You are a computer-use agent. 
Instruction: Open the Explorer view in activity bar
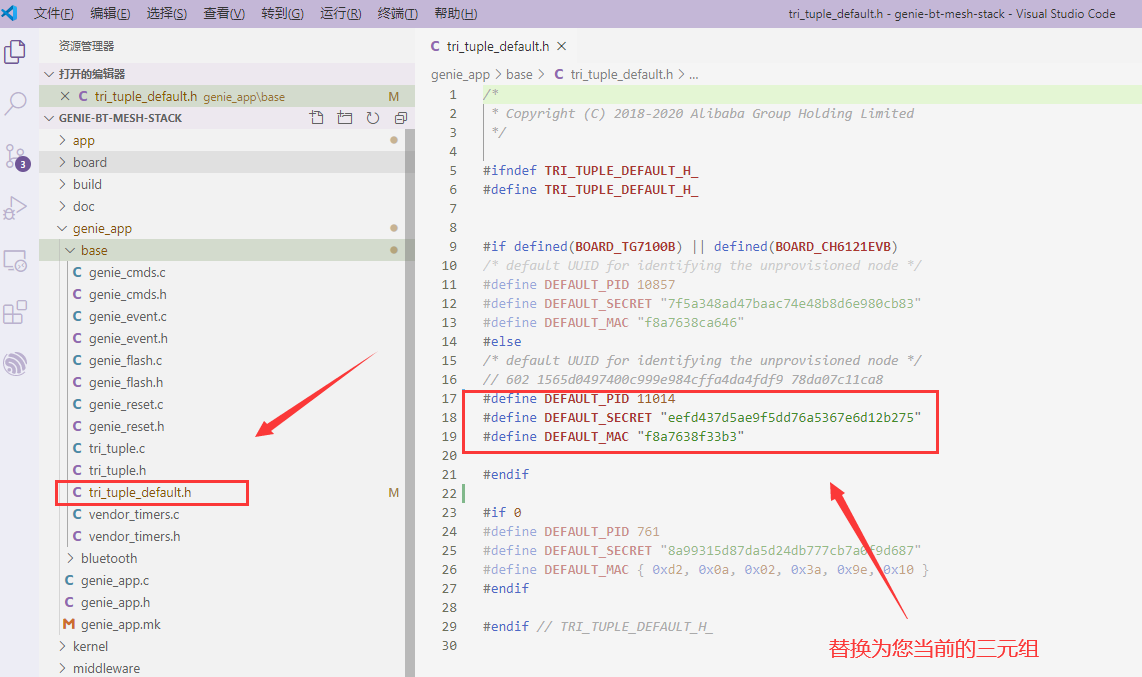15,52
